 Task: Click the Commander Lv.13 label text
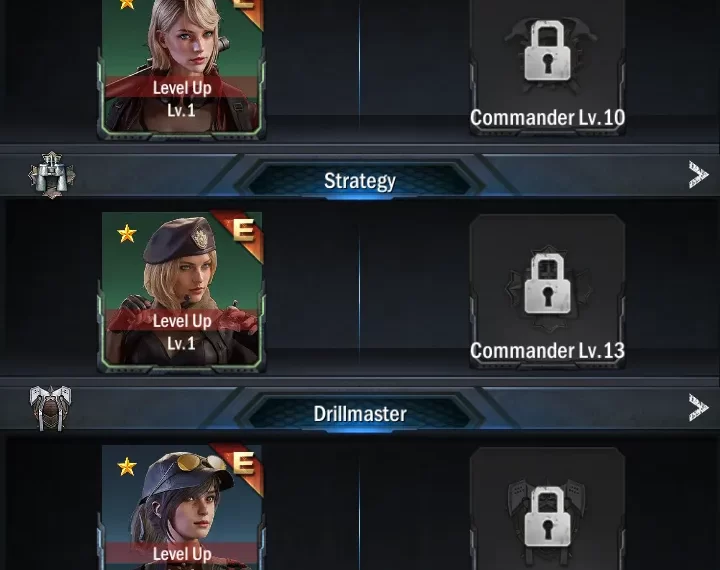547,350
